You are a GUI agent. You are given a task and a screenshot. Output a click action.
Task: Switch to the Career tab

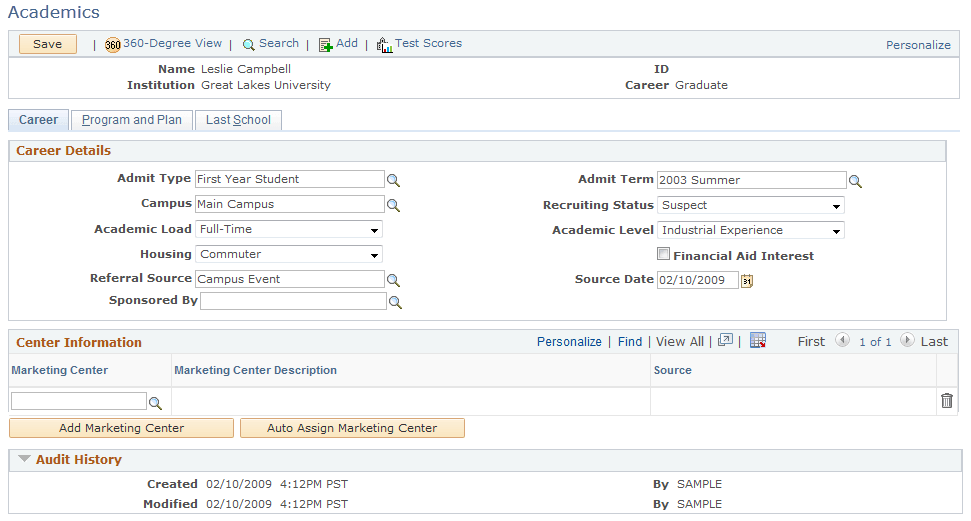38,120
